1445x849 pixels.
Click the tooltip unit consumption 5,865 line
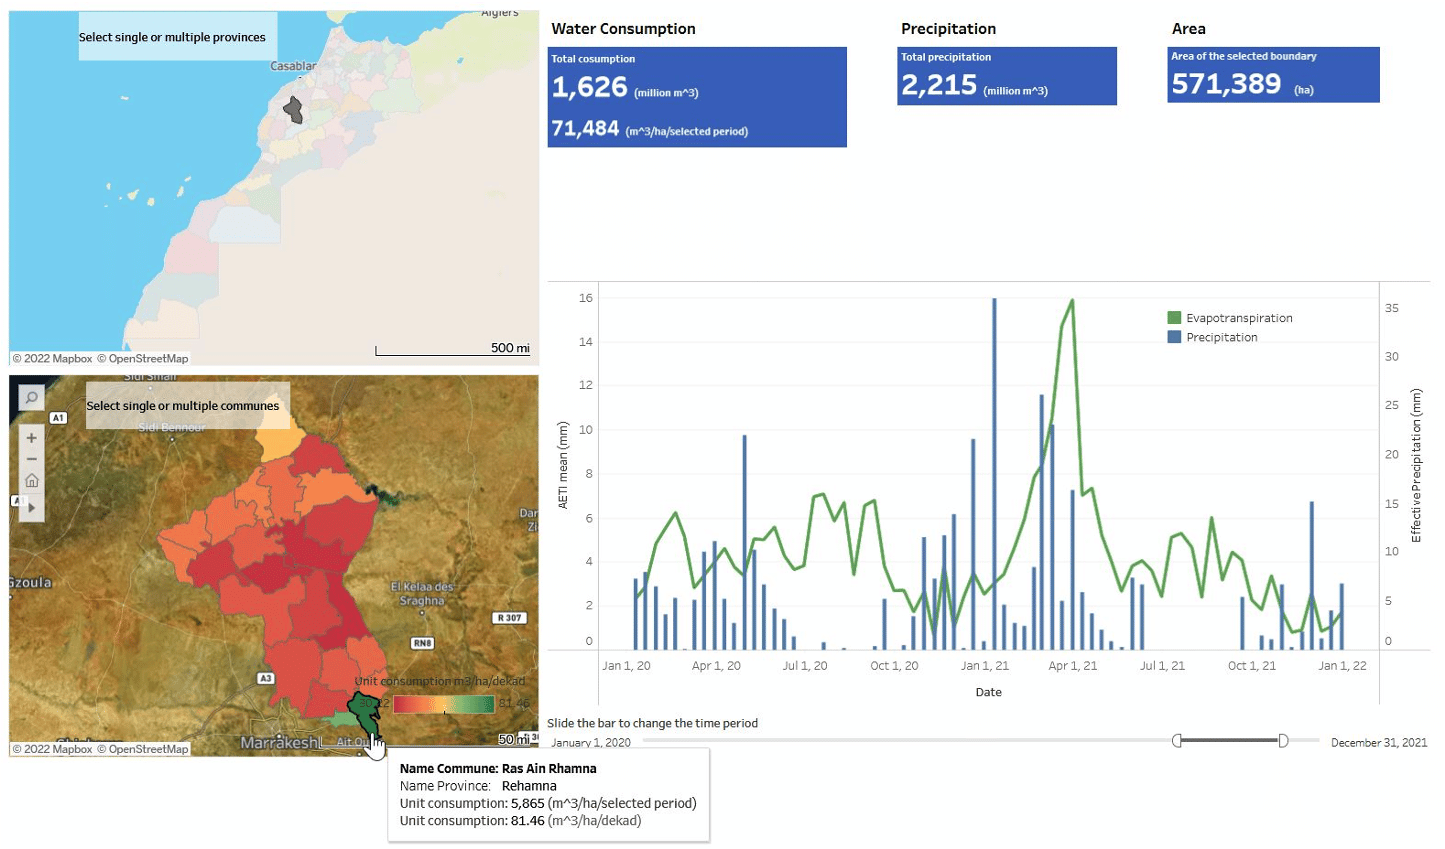(548, 803)
